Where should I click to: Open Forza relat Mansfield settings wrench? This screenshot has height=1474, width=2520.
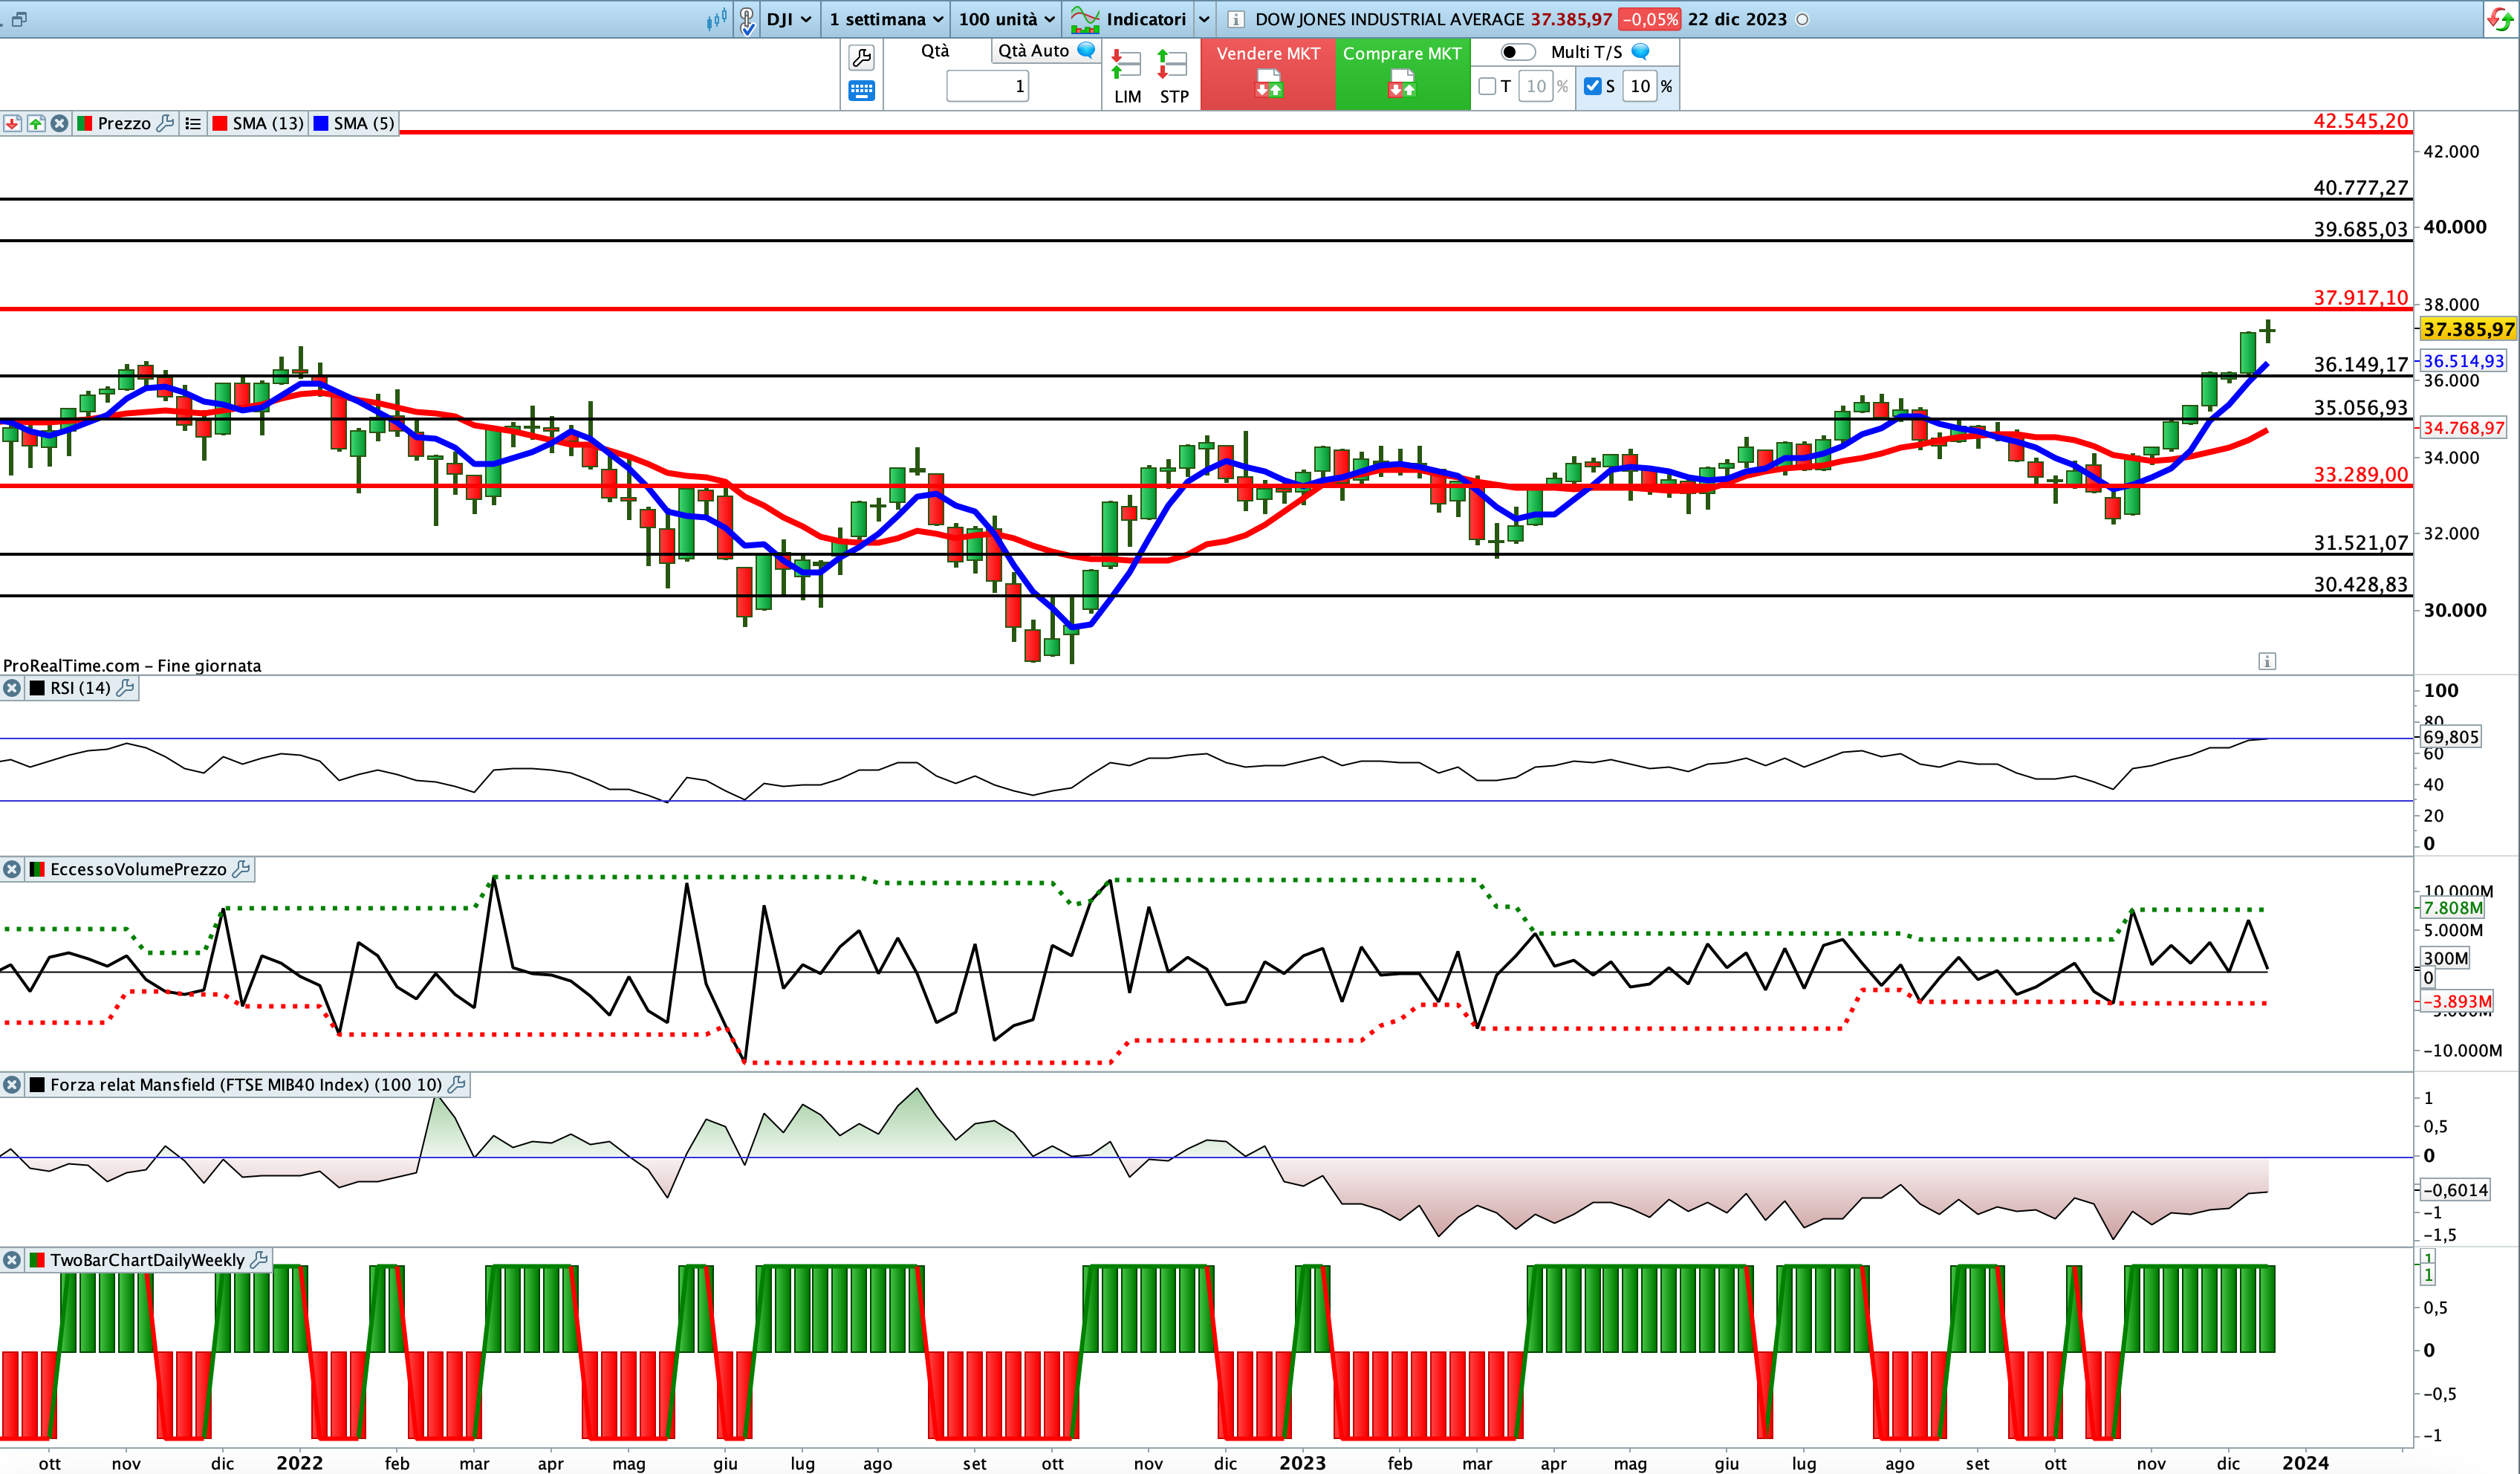click(x=456, y=1084)
